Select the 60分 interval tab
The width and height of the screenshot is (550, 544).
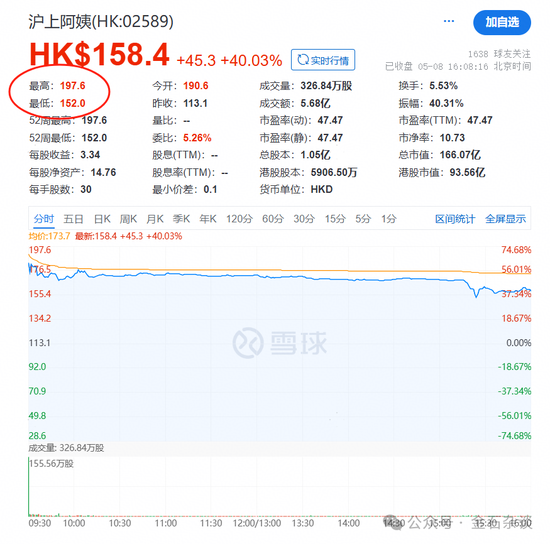273,219
